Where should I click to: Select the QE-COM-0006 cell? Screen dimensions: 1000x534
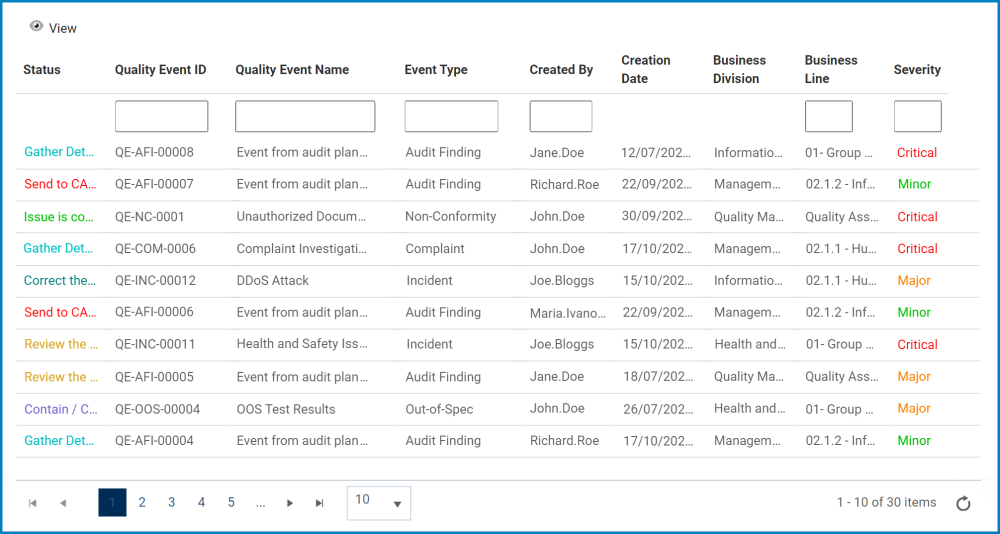coord(156,248)
